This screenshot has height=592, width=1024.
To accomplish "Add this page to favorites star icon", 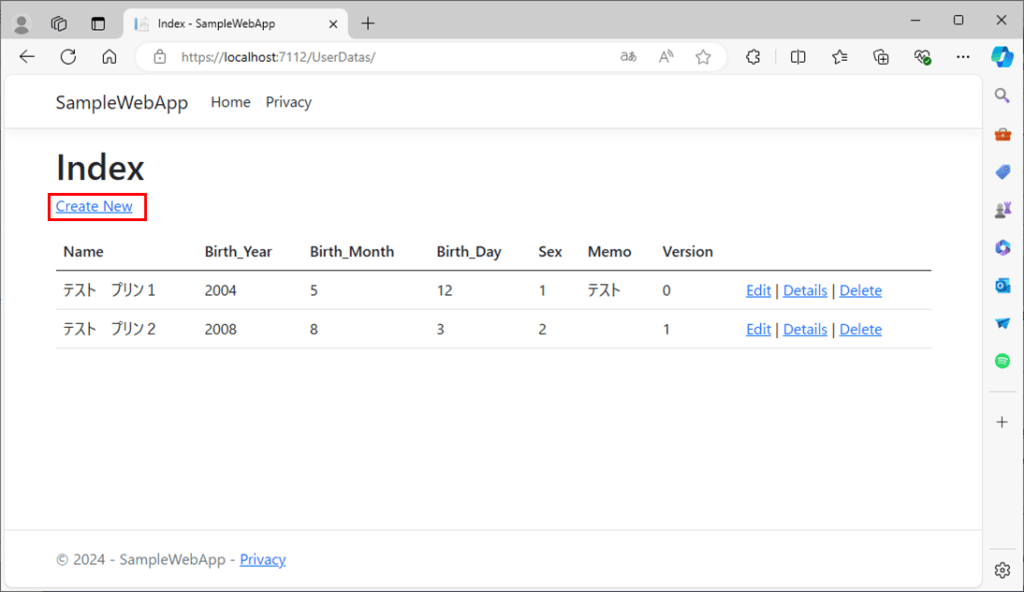I will 703,57.
